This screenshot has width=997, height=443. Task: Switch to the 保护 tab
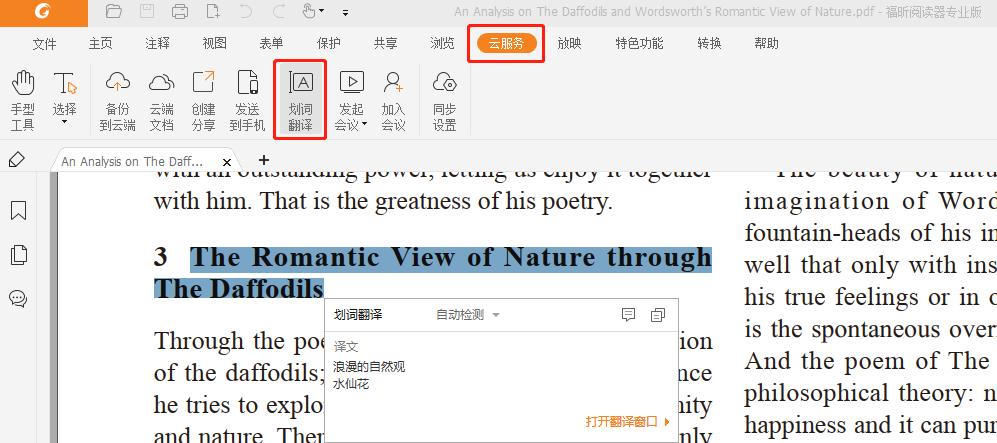(328, 43)
